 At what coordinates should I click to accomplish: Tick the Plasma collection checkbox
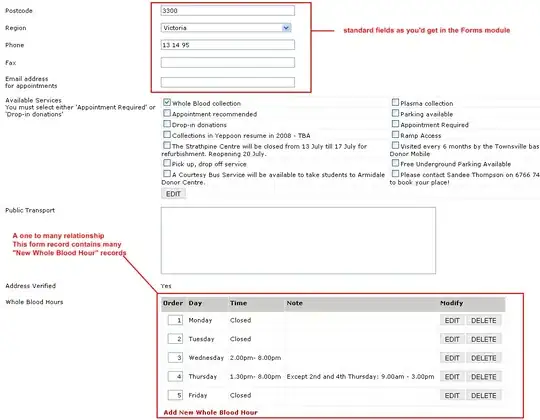coord(395,102)
